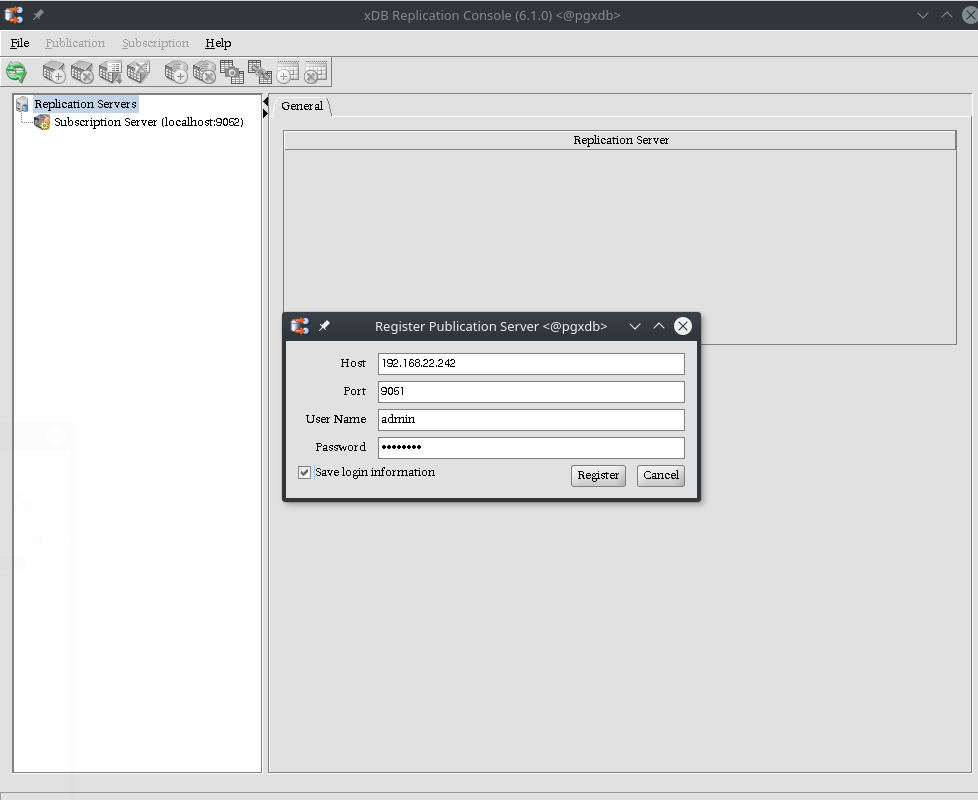Click the Remove Publication Database icon, second after Refresh
The height and width of the screenshot is (800, 978).
(82, 72)
